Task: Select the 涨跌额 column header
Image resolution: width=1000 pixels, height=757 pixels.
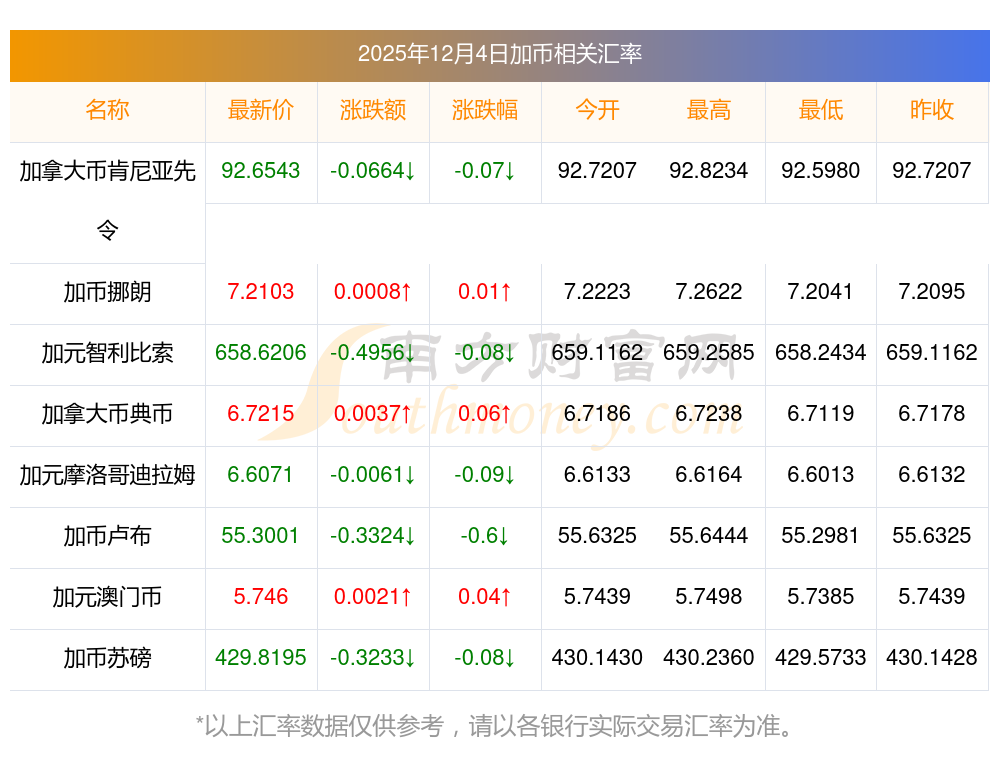Action: 373,110
